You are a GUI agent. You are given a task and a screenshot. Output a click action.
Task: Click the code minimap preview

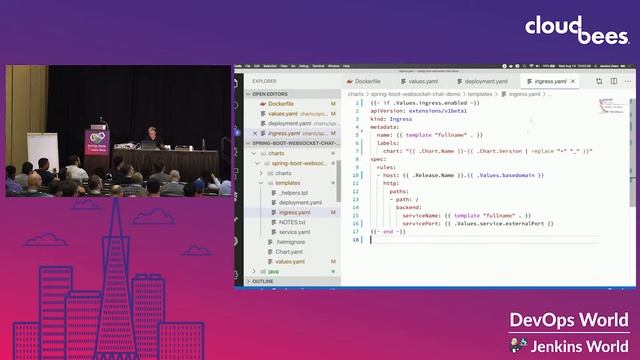(x=611, y=106)
